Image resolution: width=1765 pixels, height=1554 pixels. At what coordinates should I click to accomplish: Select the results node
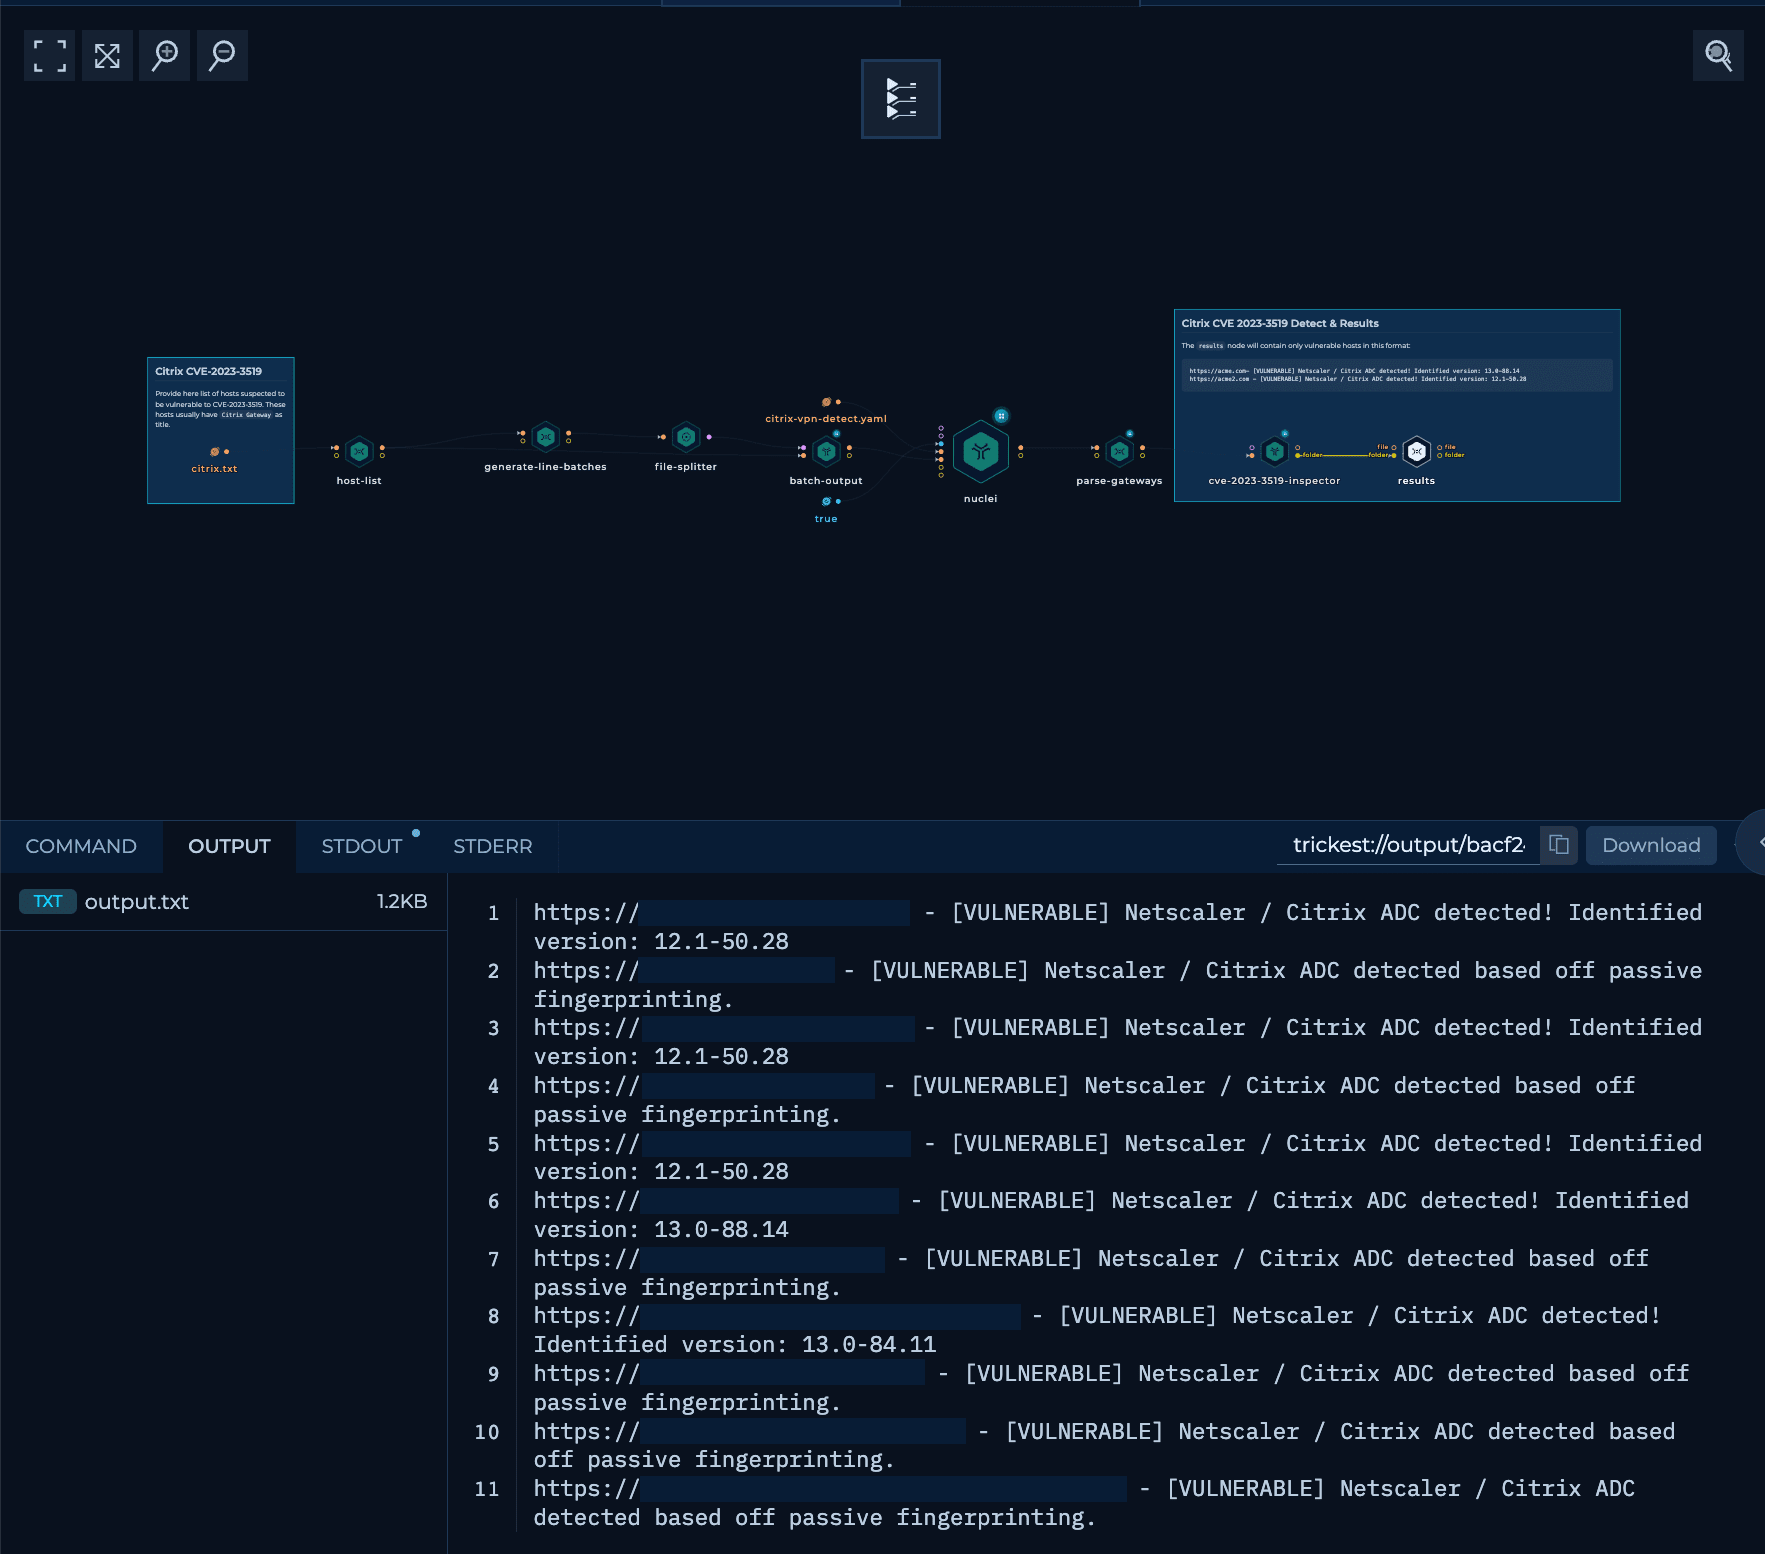point(1417,452)
